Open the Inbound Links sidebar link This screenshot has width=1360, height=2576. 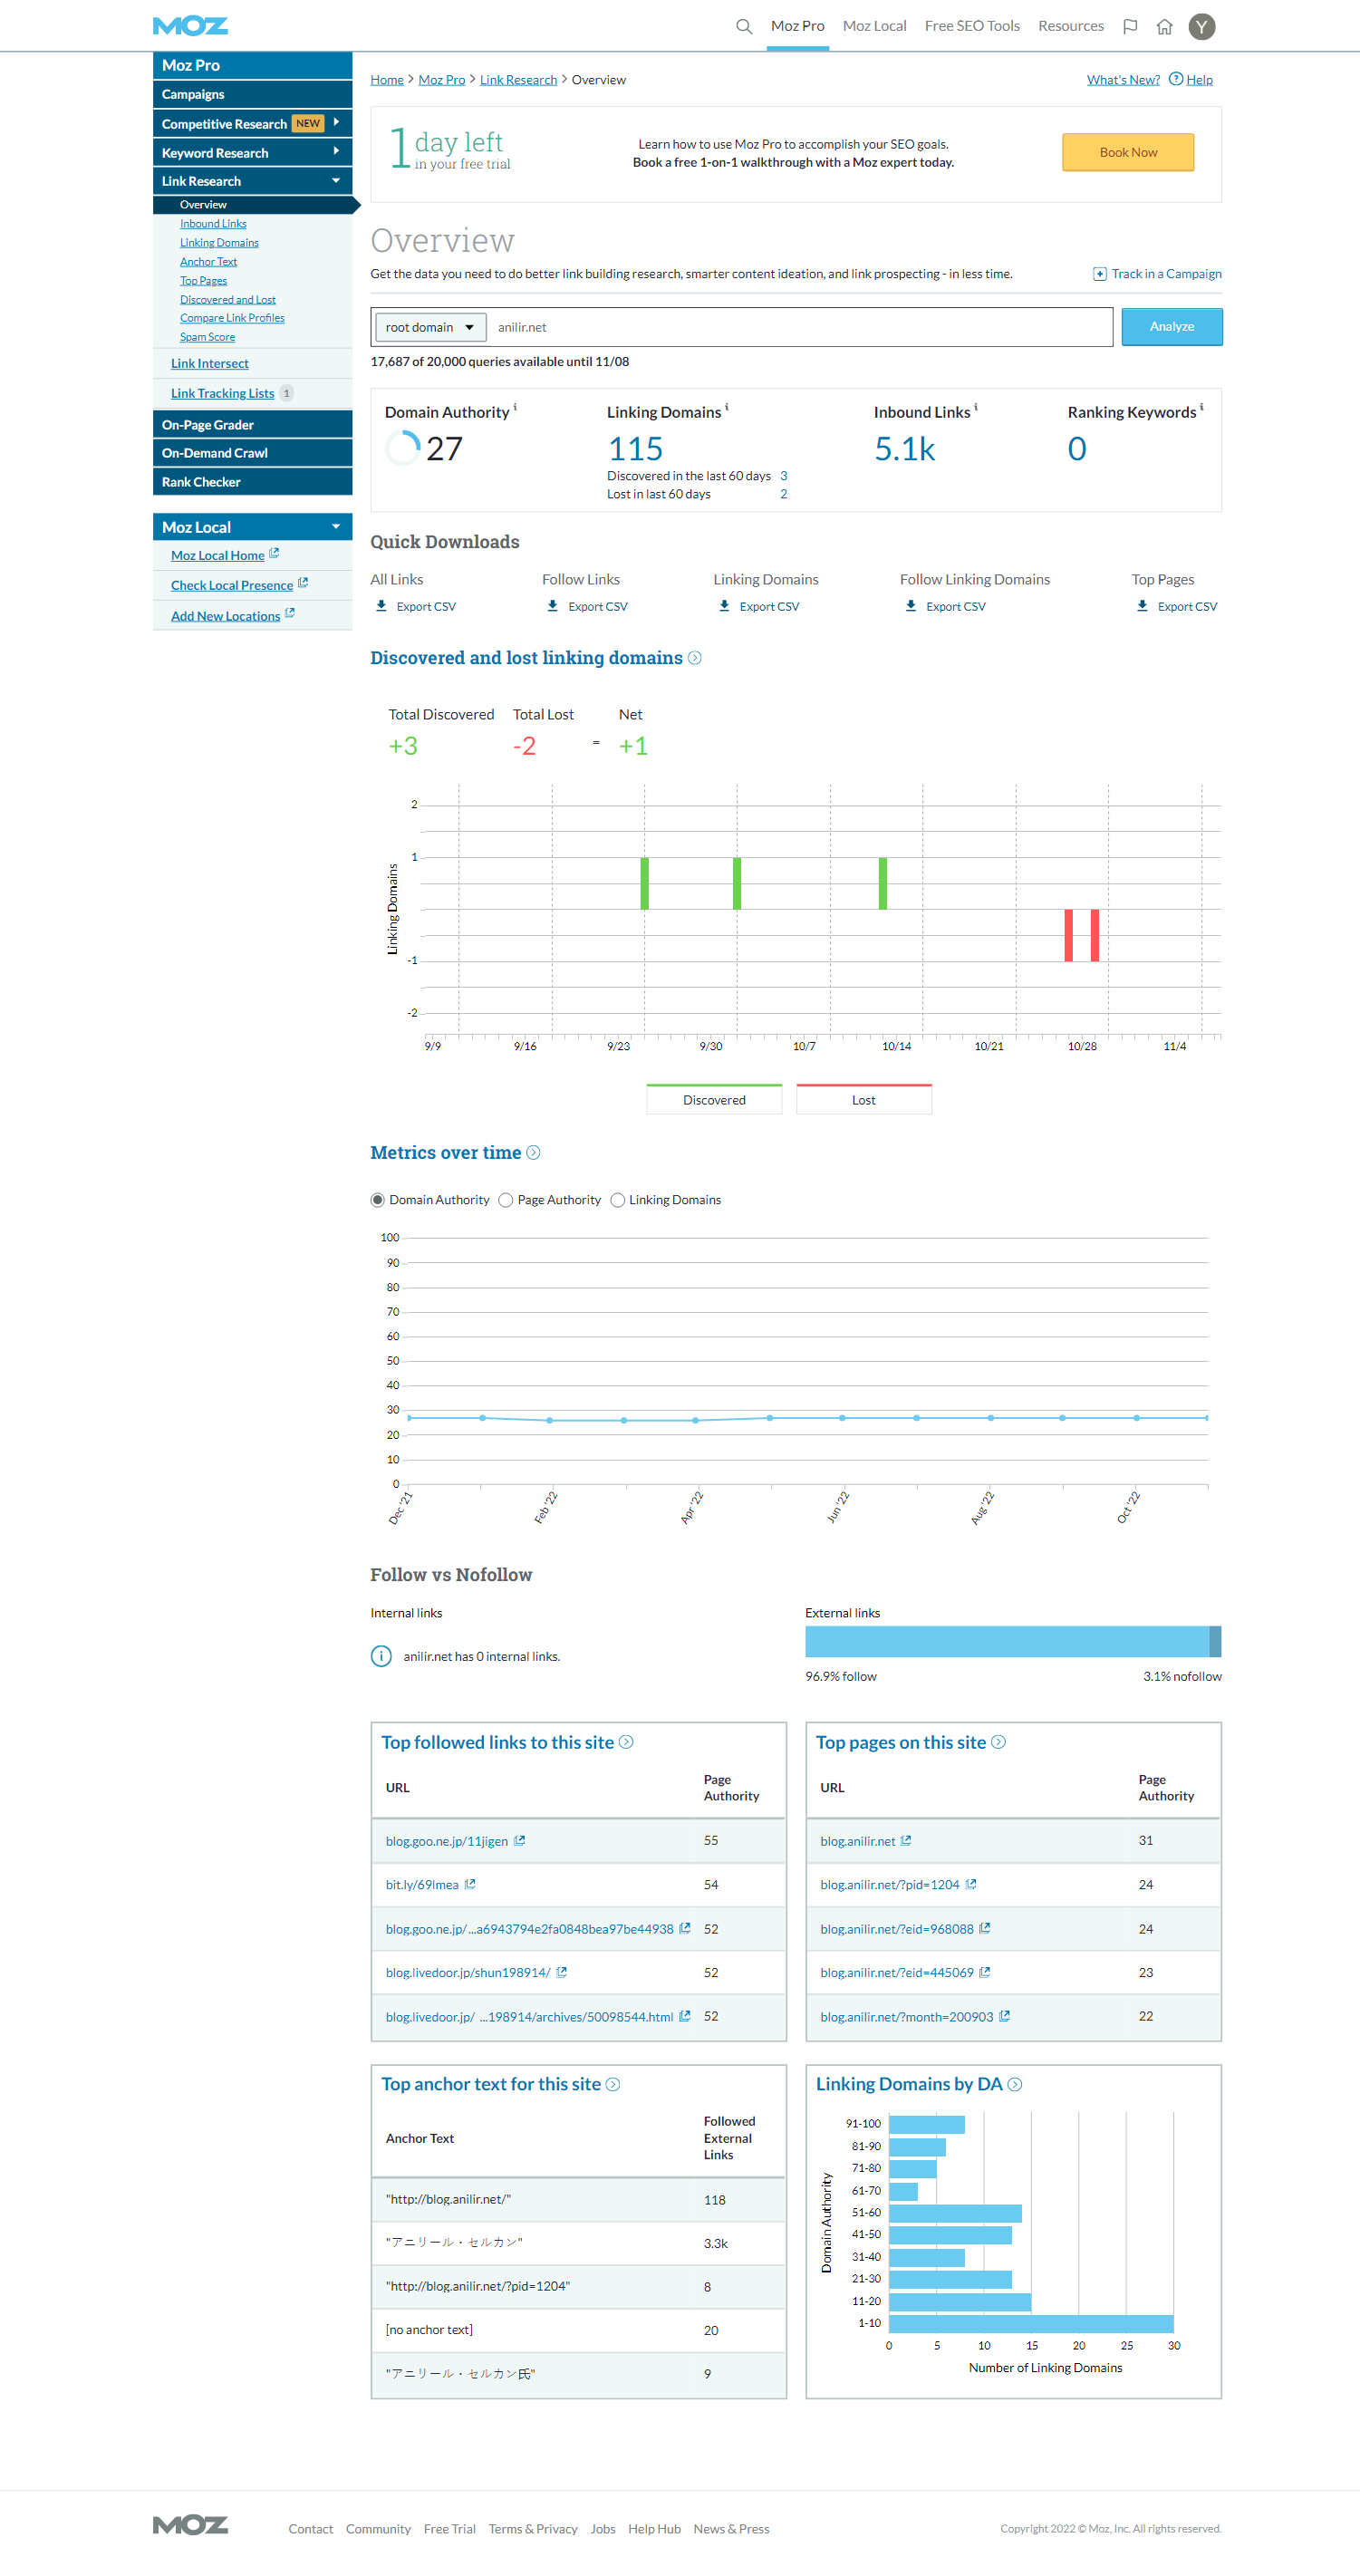point(213,224)
